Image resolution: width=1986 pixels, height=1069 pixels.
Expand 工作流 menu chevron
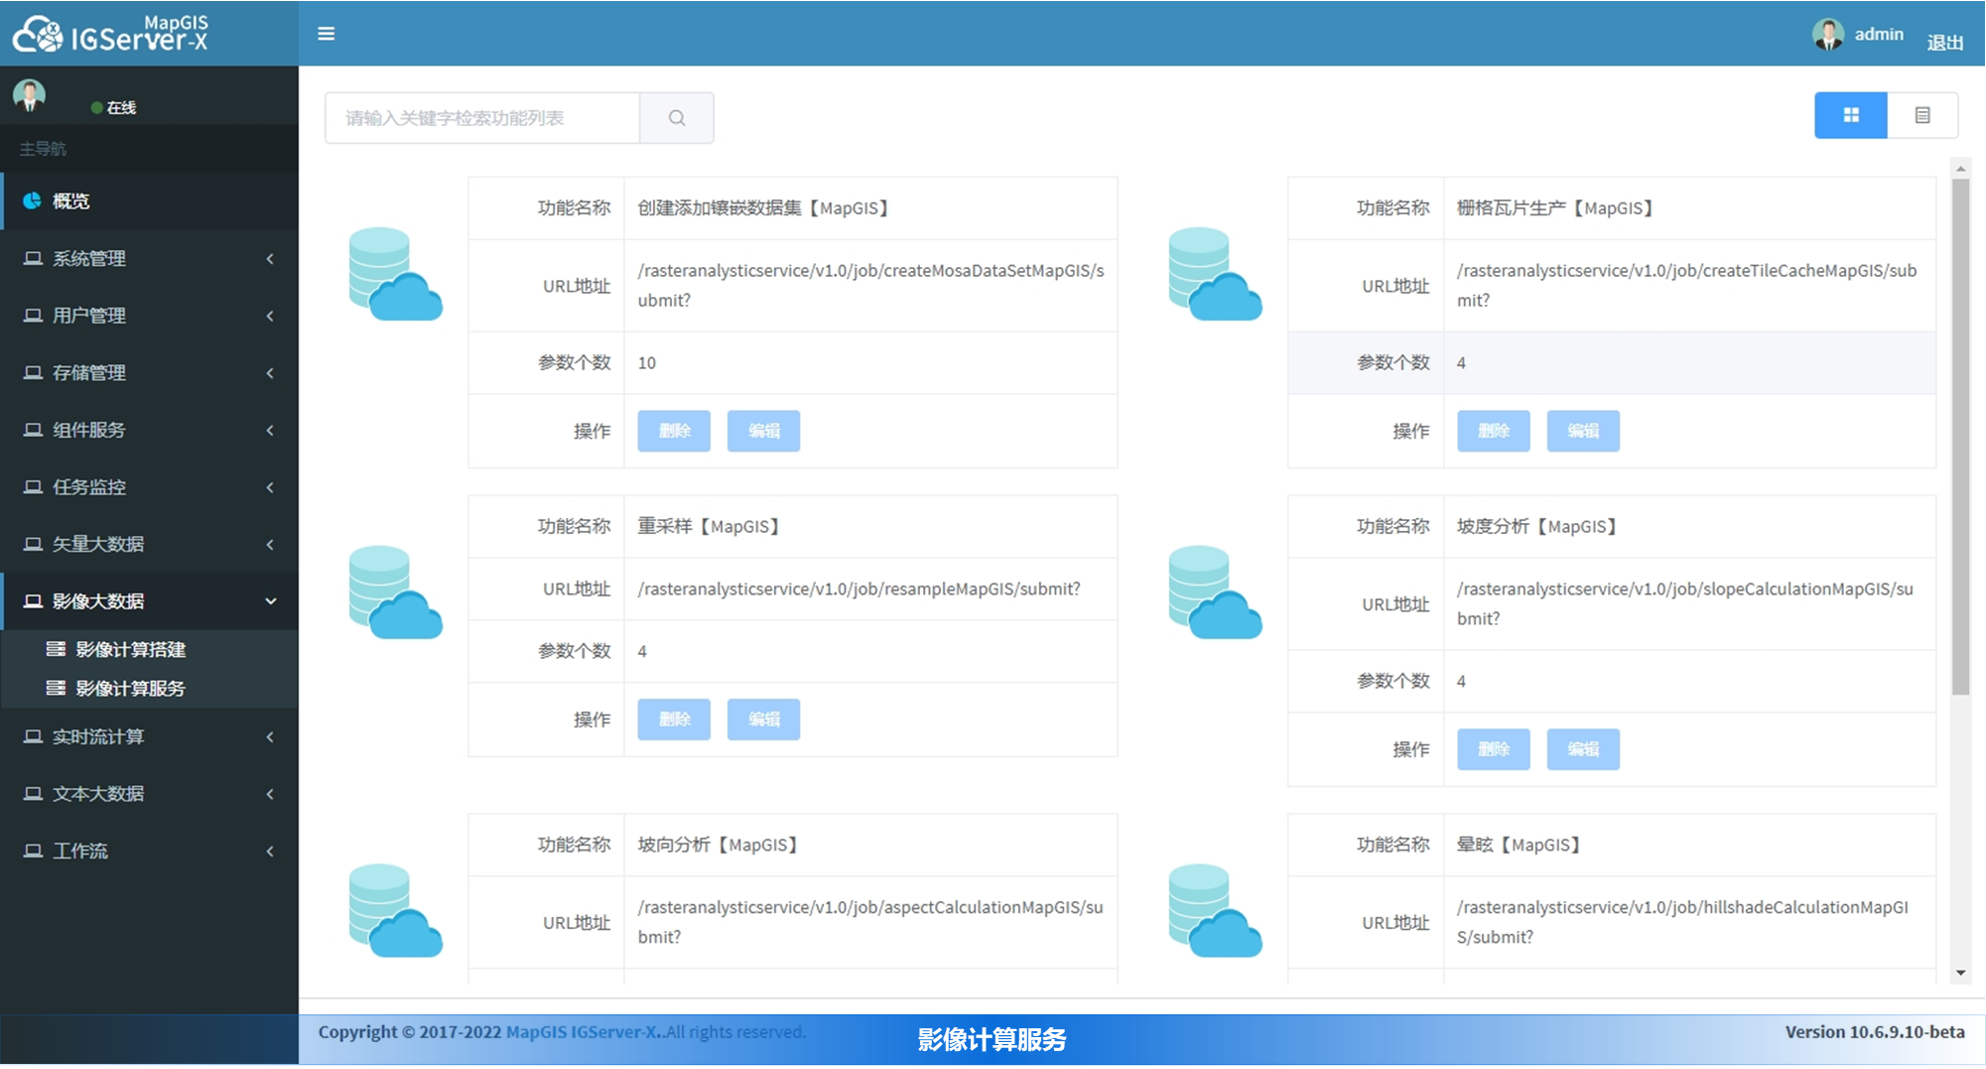point(270,851)
